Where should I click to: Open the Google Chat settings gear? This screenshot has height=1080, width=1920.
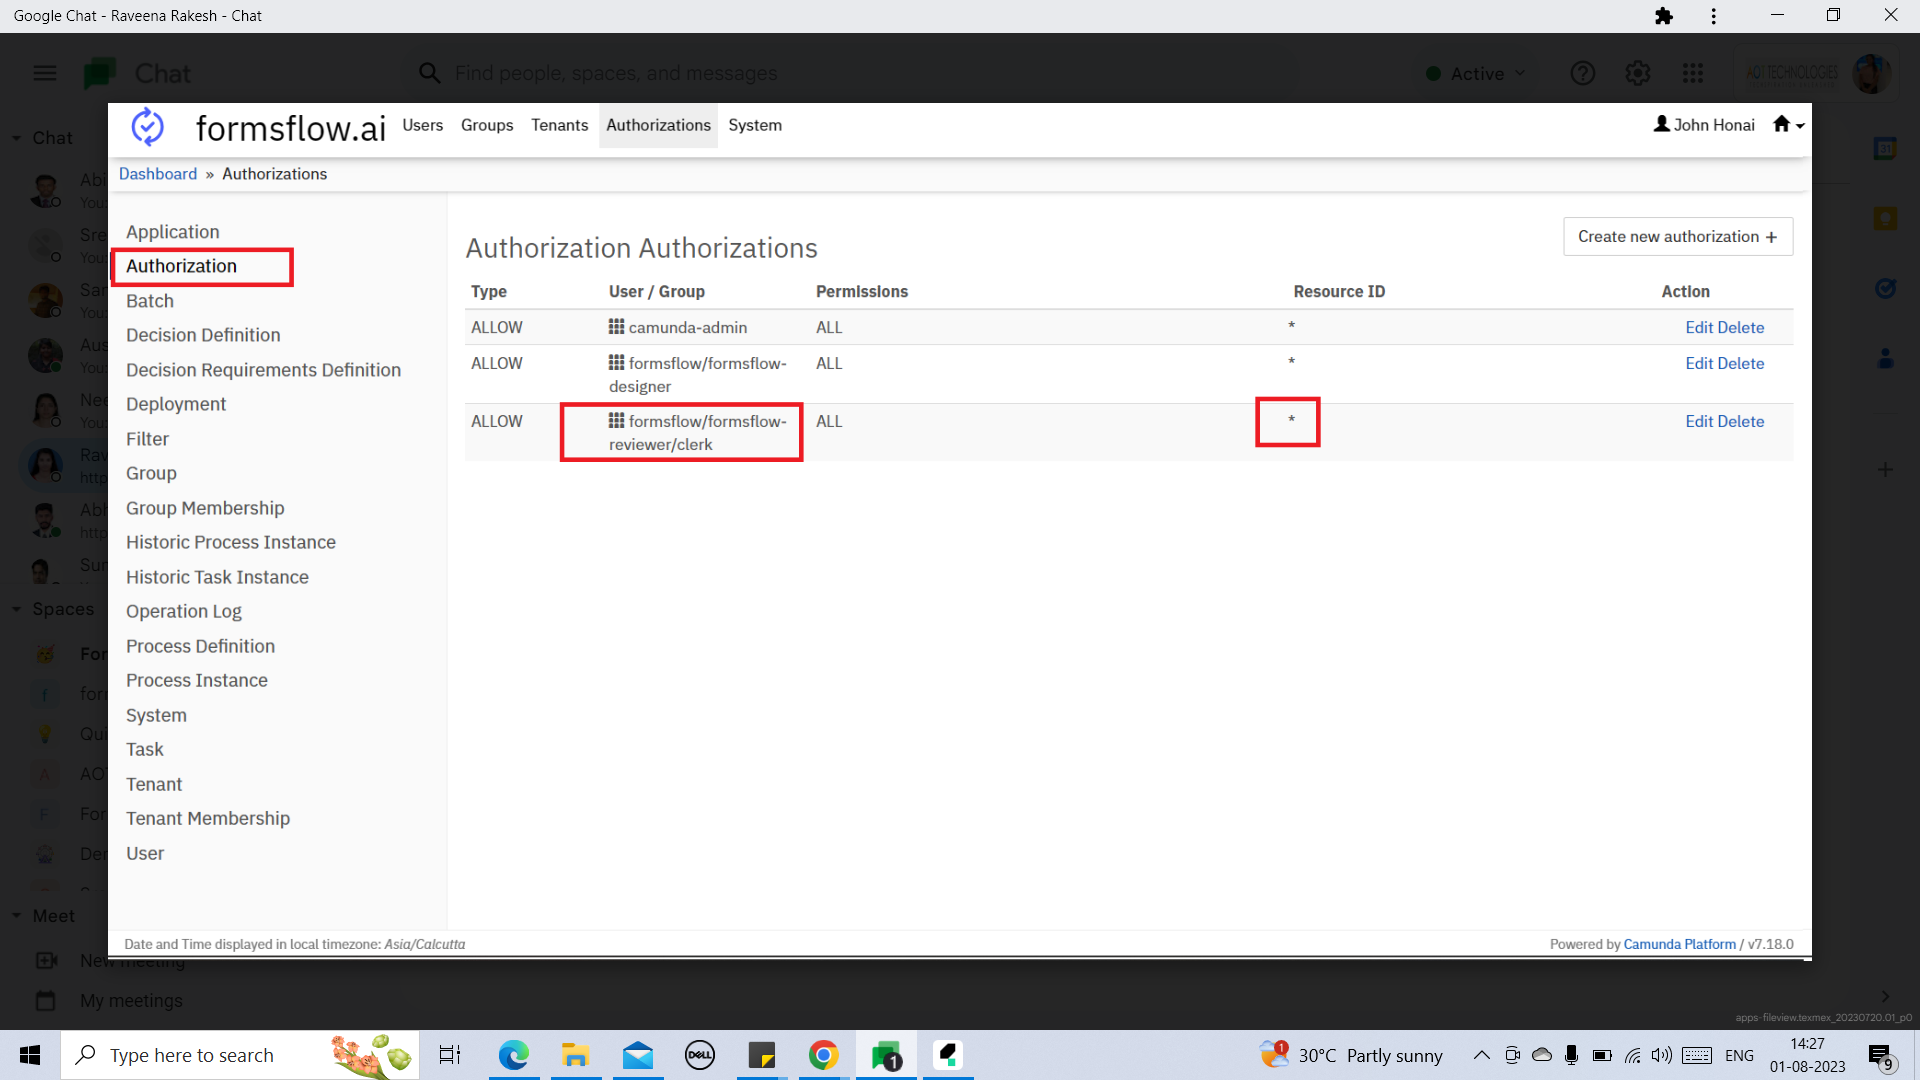click(x=1637, y=73)
